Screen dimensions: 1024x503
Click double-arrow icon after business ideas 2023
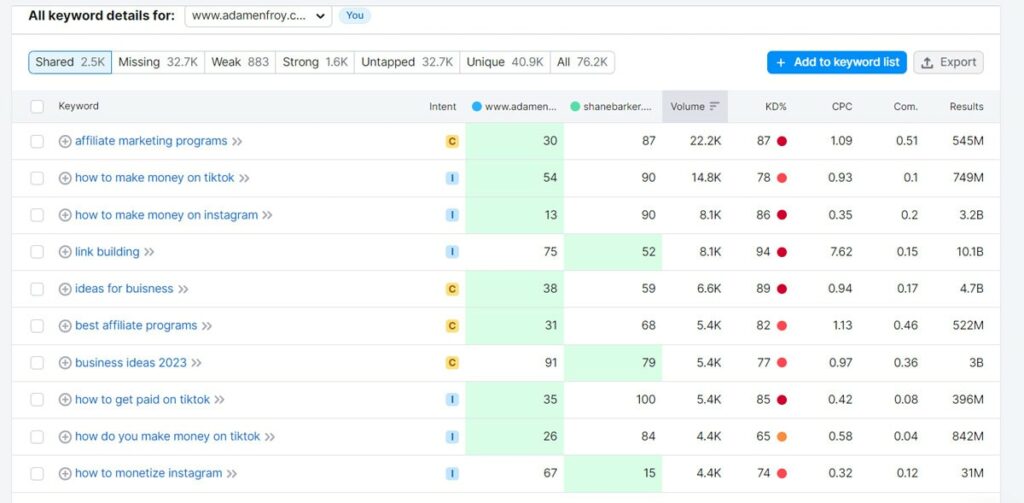click(196, 363)
